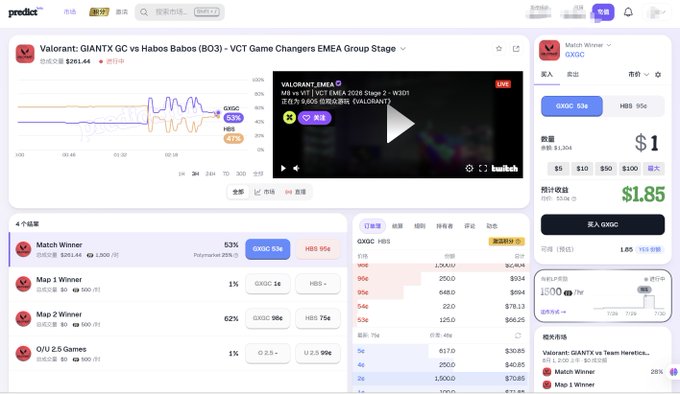Add $5 to the amount
The width and height of the screenshot is (680, 394).
click(558, 168)
